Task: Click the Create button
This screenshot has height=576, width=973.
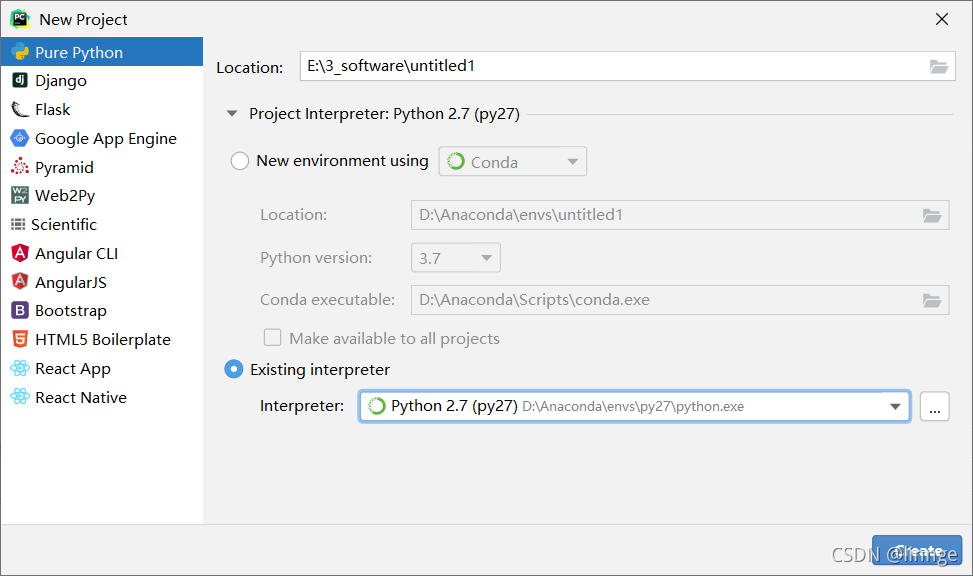Action: [917, 550]
